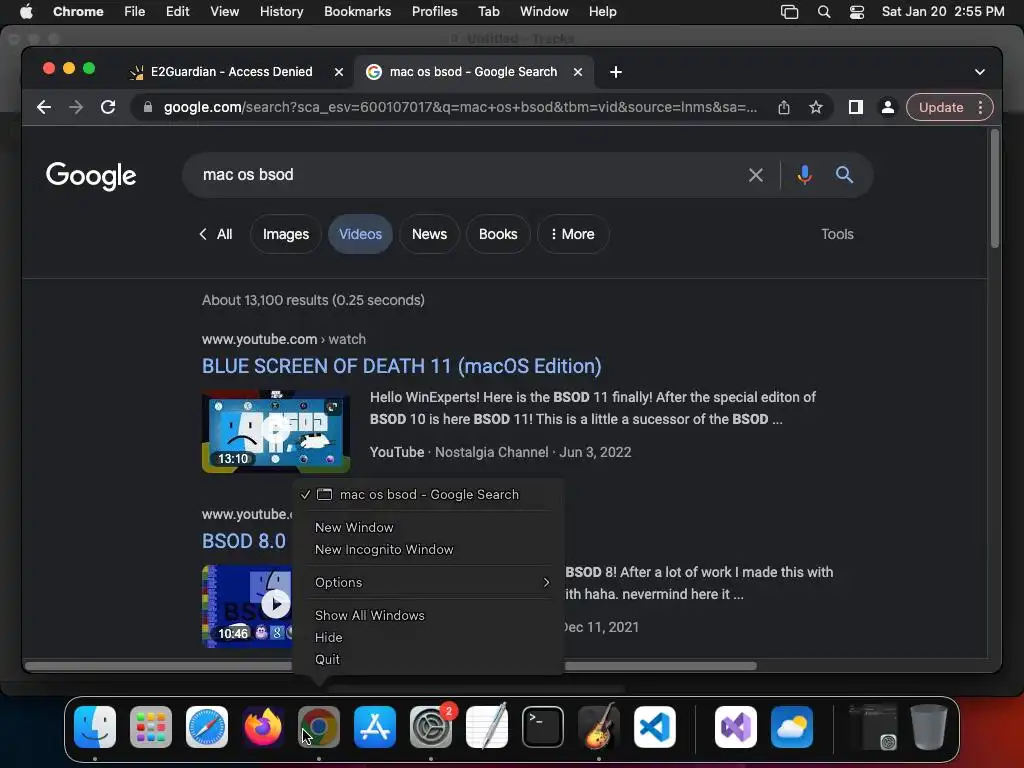Viewport: 1024px width, 768px height.
Task: Open Finder from the Dock
Action: click(x=95, y=726)
